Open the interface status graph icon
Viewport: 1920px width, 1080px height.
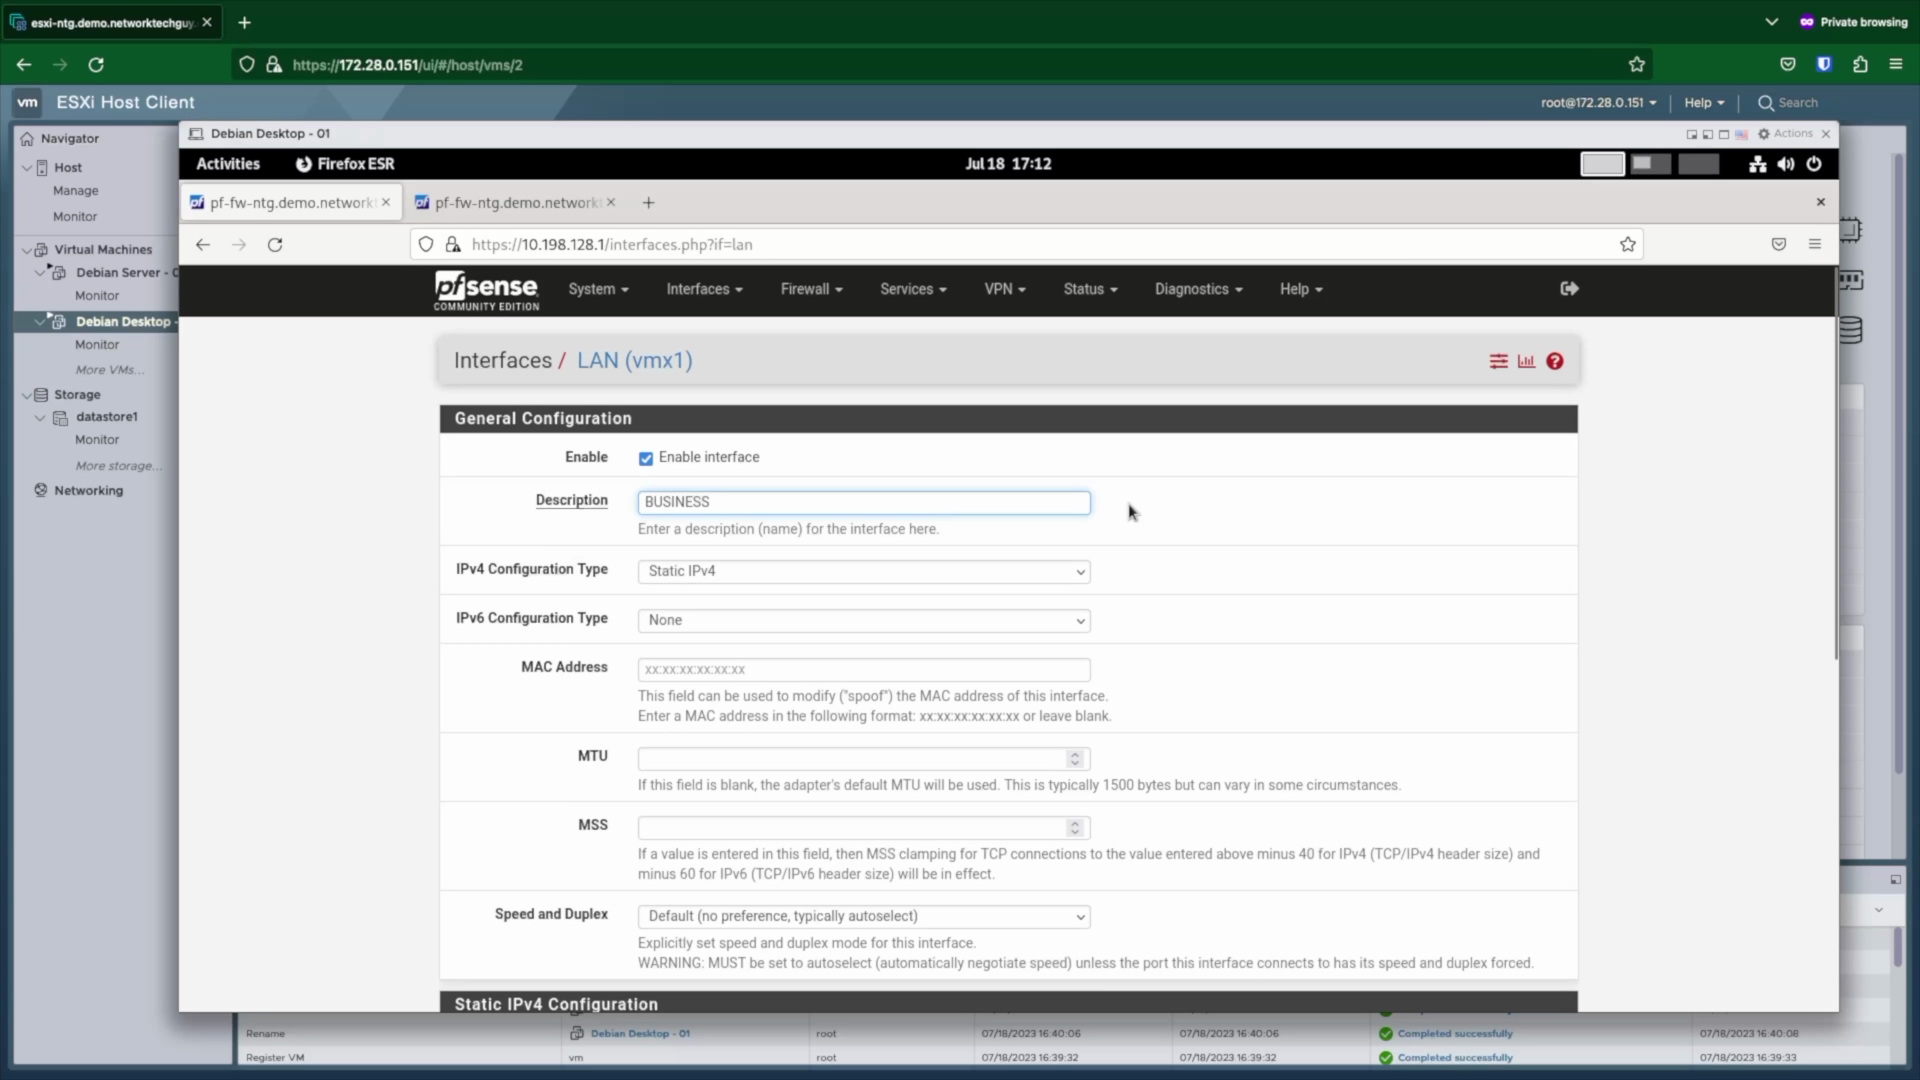(1526, 361)
